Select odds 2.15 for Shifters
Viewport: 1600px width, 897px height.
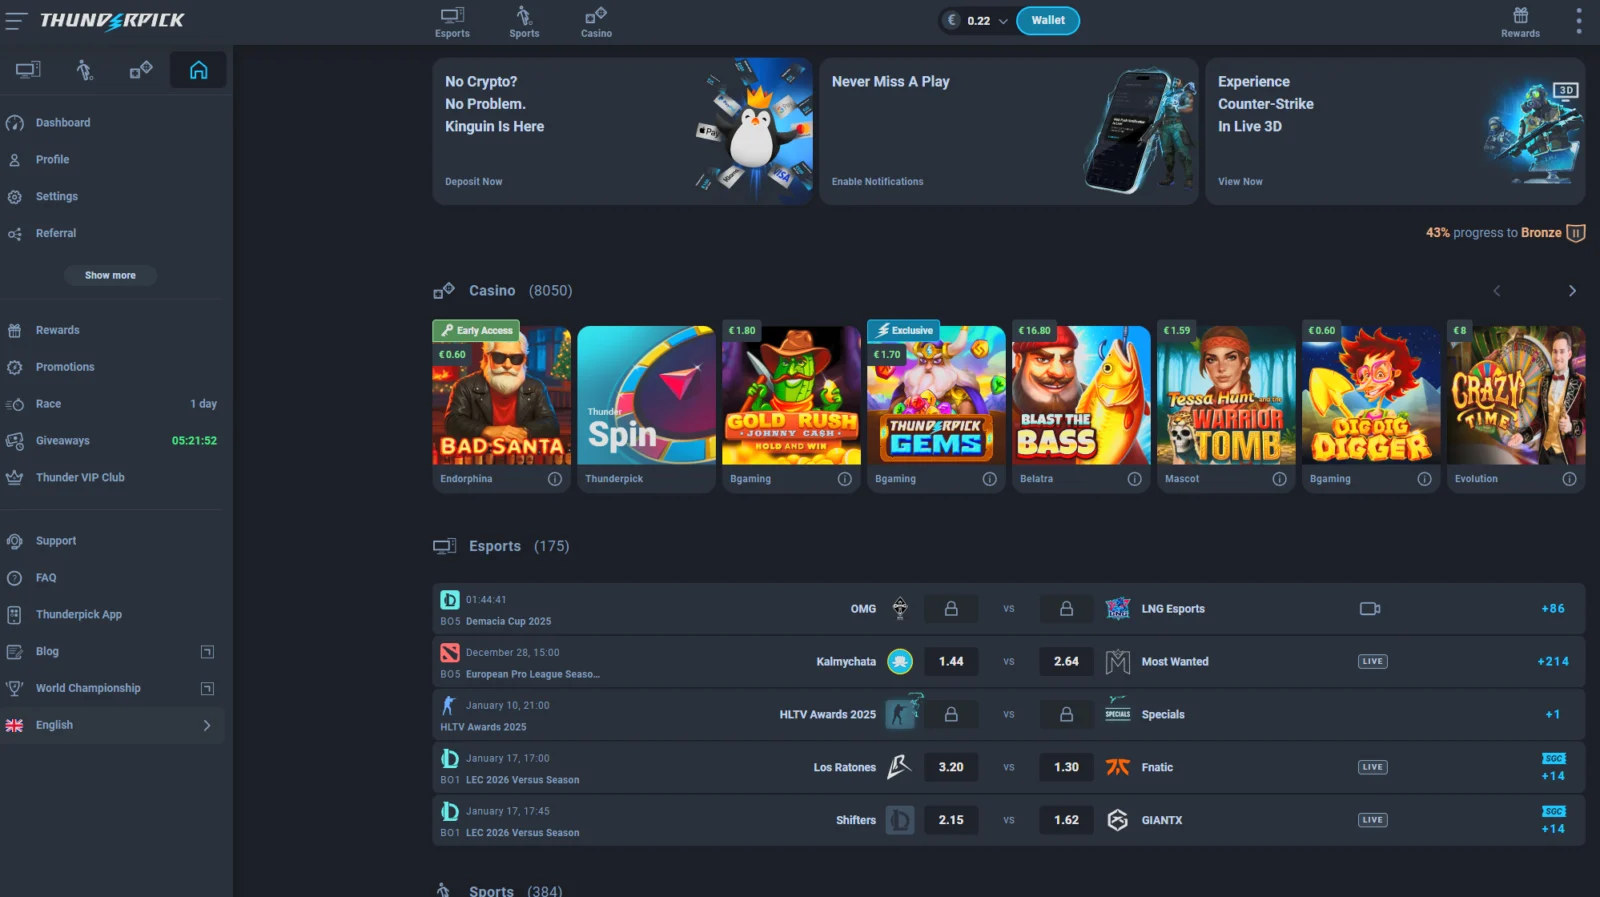(951, 821)
